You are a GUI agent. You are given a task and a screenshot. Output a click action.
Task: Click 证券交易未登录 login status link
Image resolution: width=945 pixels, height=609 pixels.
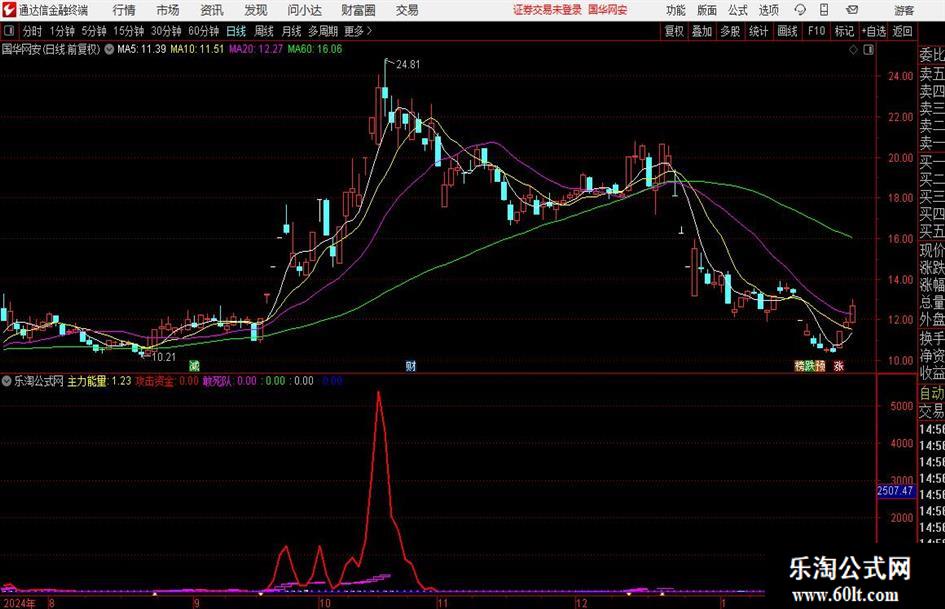point(547,10)
